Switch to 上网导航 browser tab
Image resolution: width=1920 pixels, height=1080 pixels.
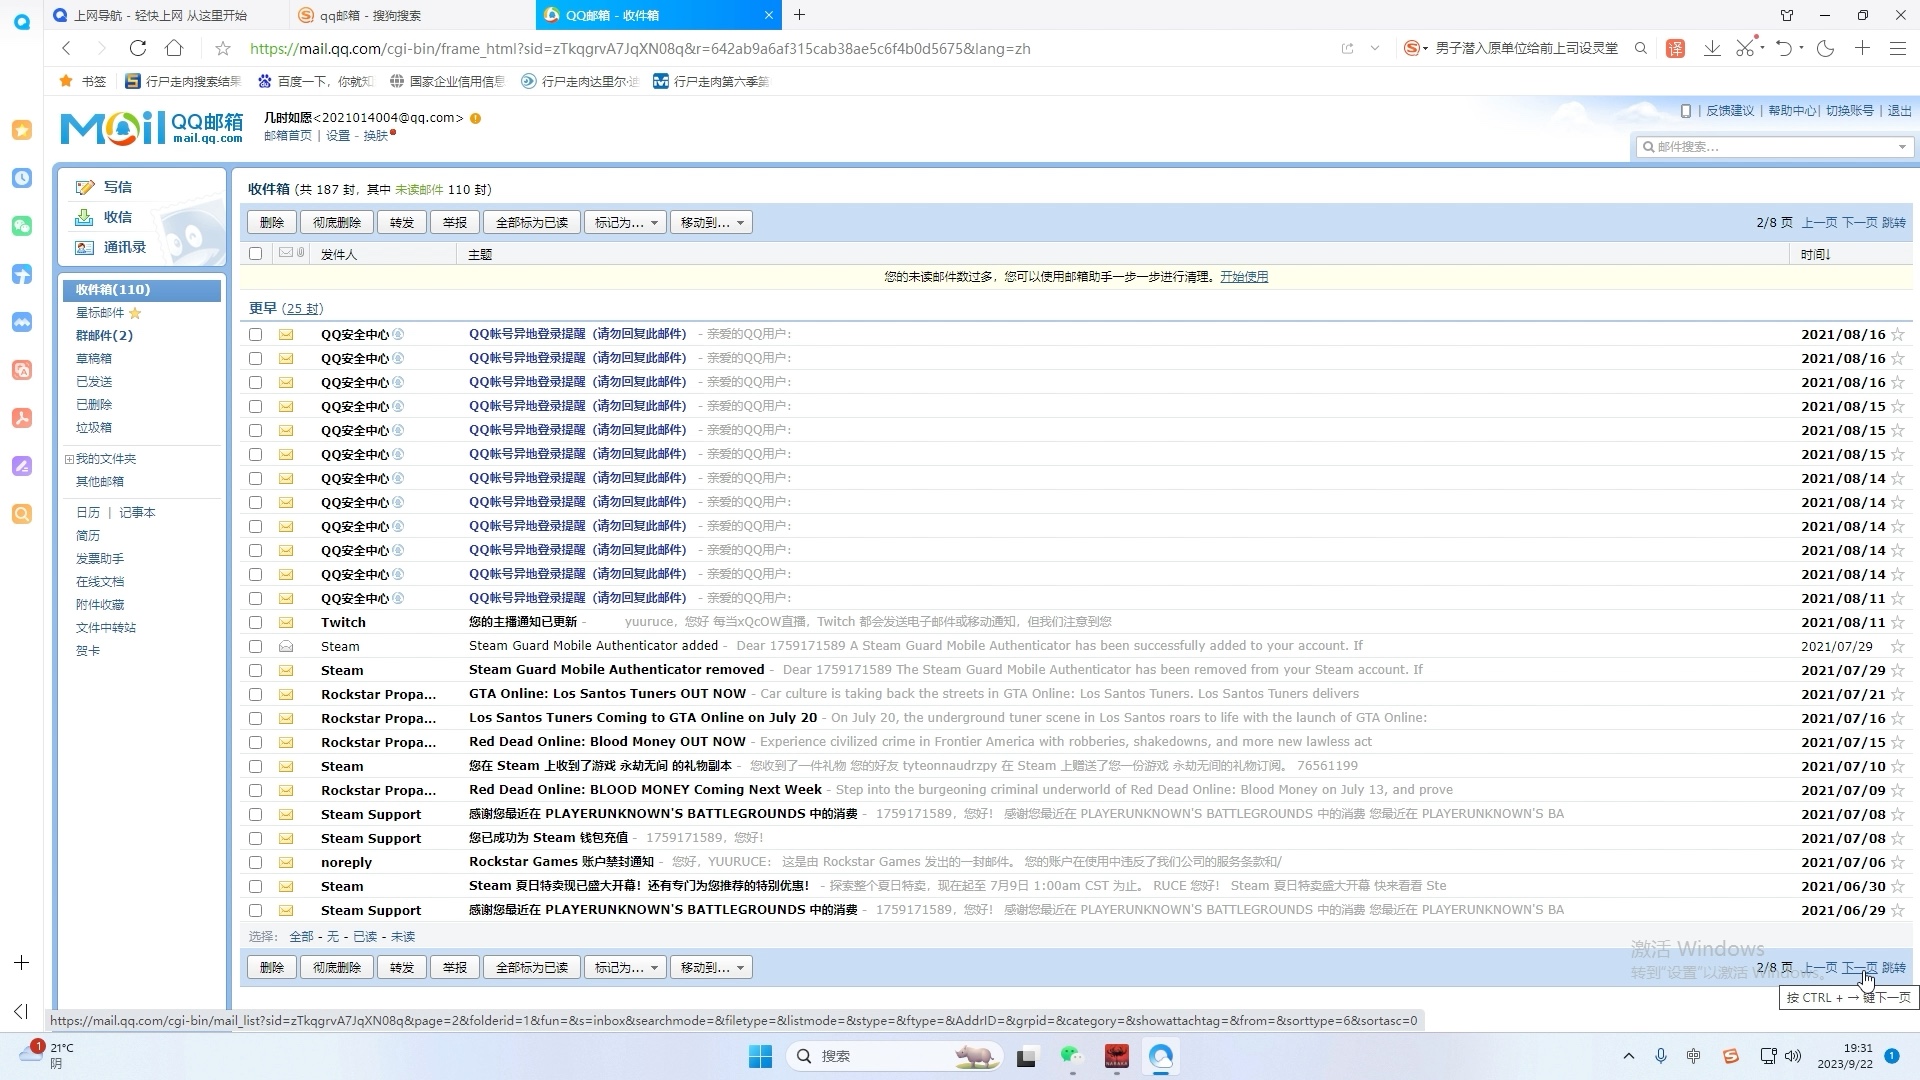pyautogui.click(x=168, y=15)
